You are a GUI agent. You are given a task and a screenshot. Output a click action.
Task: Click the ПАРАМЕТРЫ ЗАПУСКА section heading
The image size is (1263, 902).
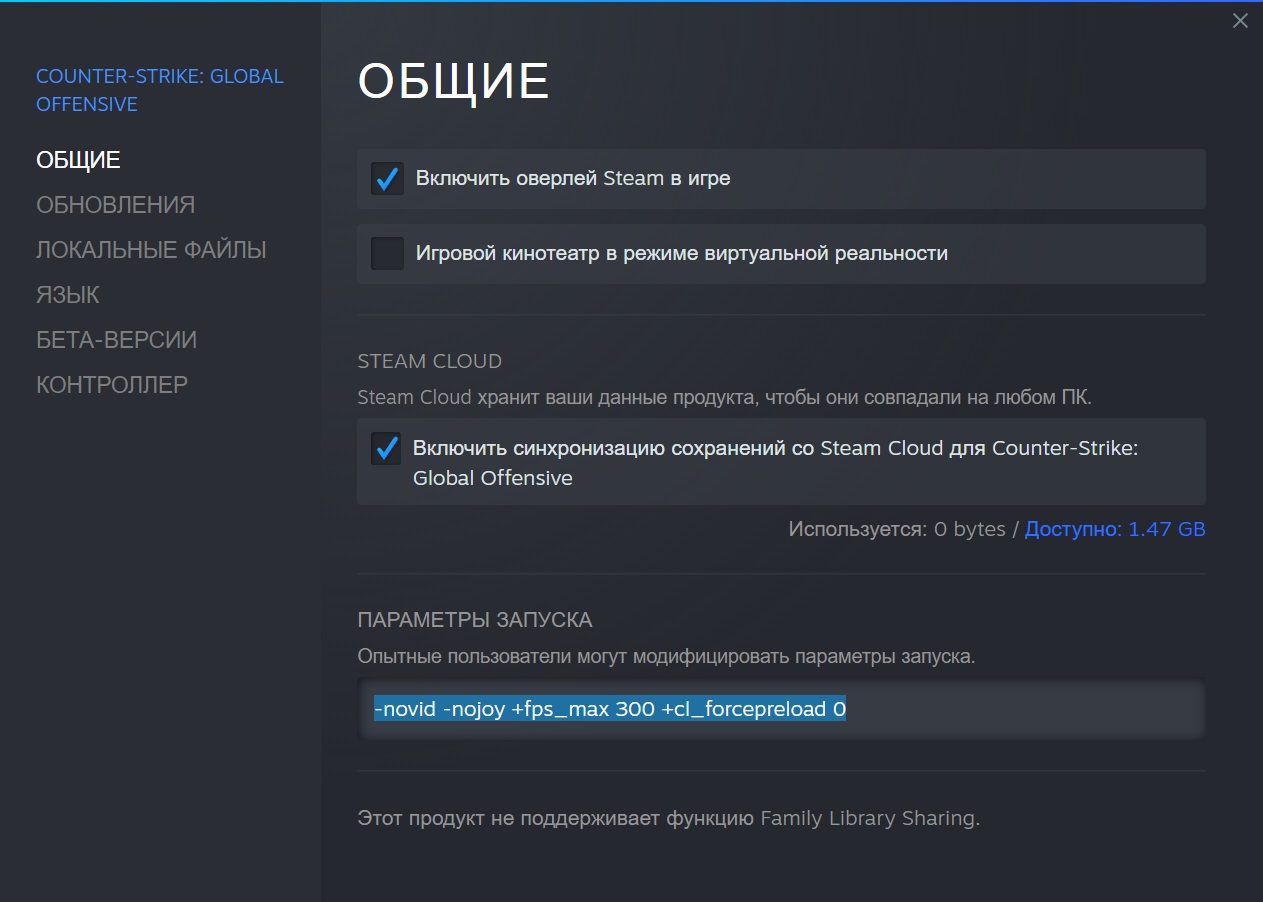click(475, 620)
